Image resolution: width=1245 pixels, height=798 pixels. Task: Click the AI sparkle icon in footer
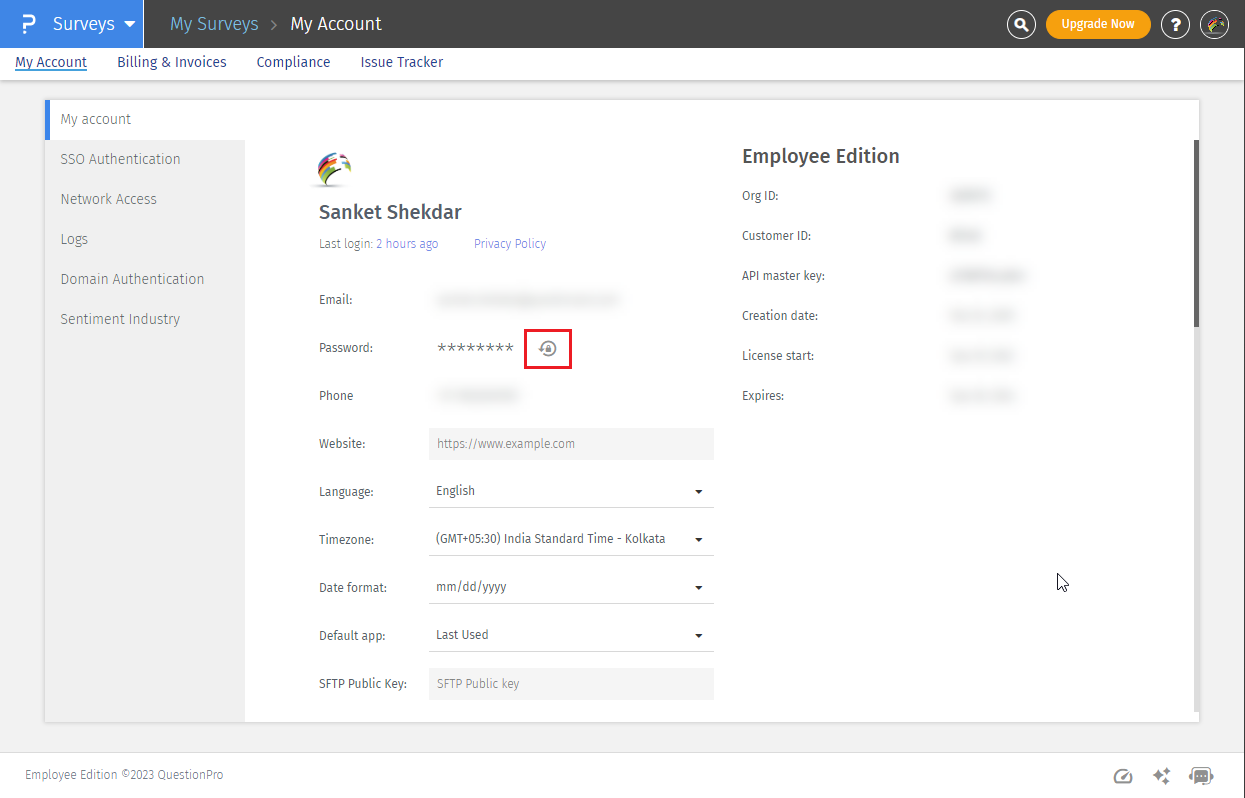(1161, 776)
